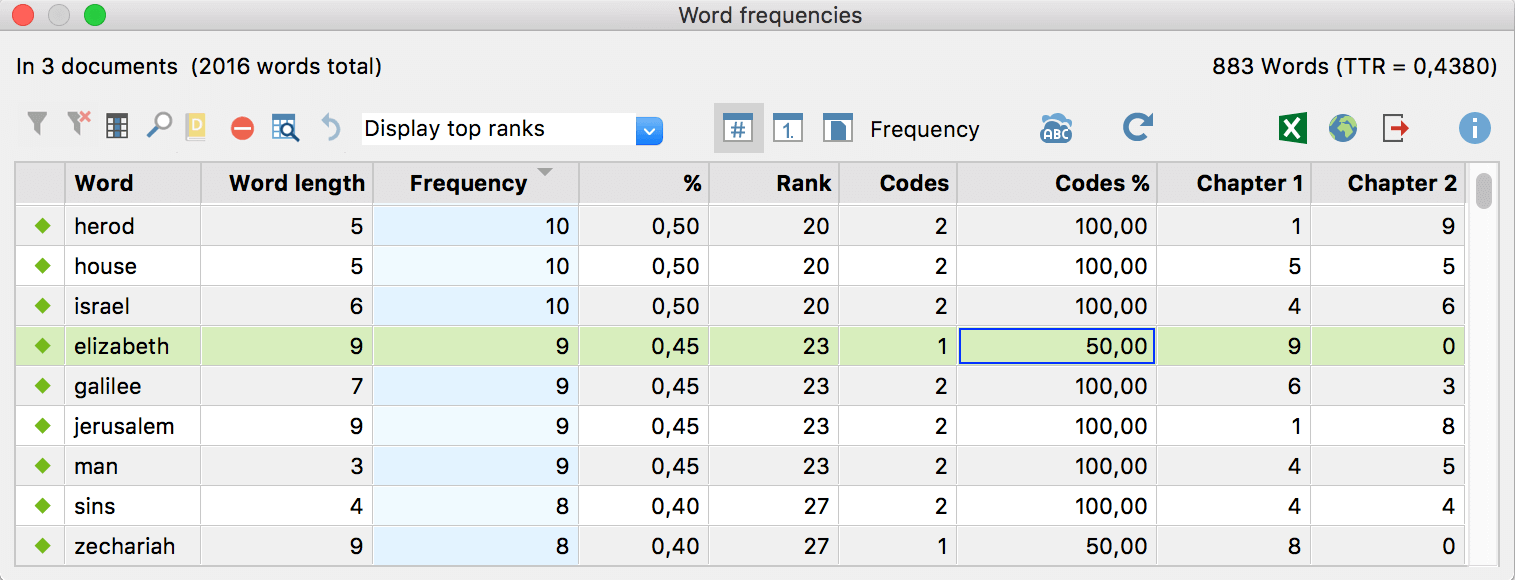Image resolution: width=1515 pixels, height=580 pixels.
Task: Click the Chapter 2 column header
Action: (1388, 183)
